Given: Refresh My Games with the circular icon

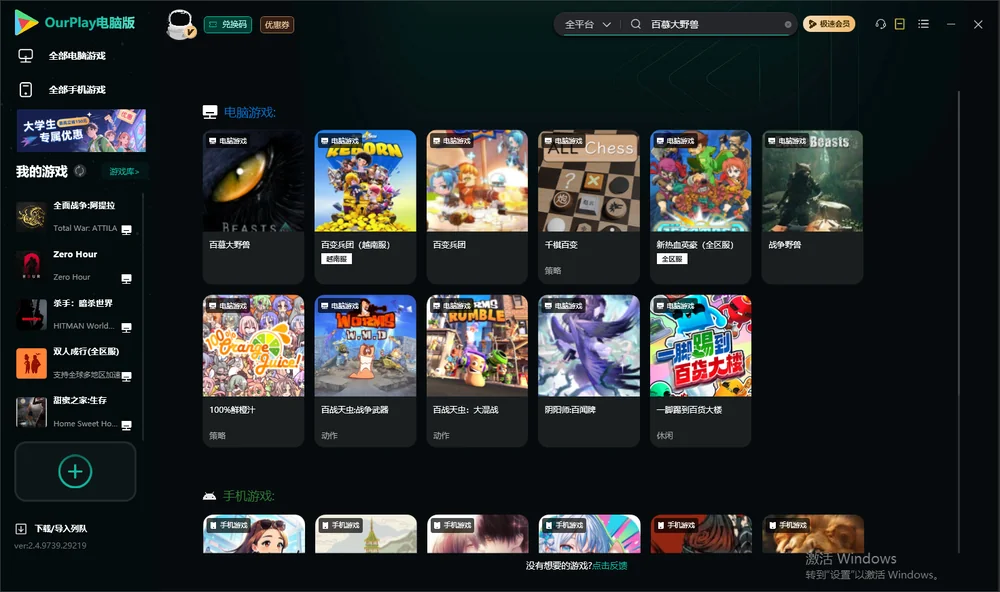Looking at the screenshot, I should 80,171.
